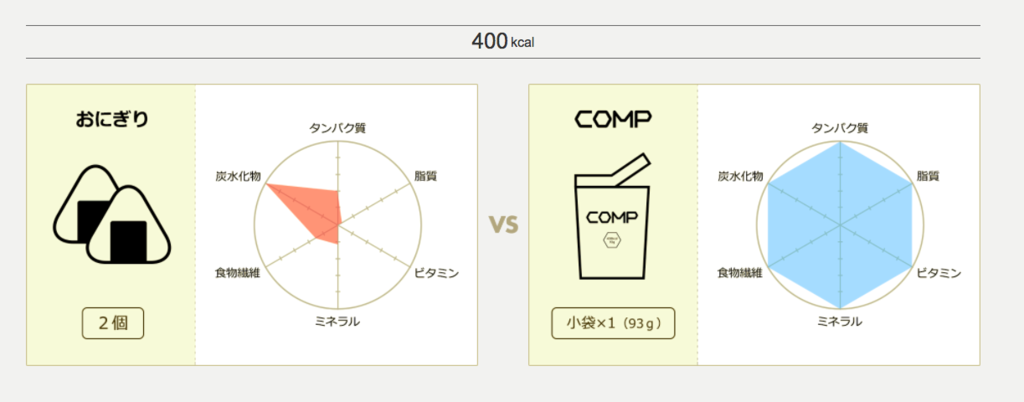Click the beige VS text
This screenshot has width=1024, height=402.
click(503, 224)
